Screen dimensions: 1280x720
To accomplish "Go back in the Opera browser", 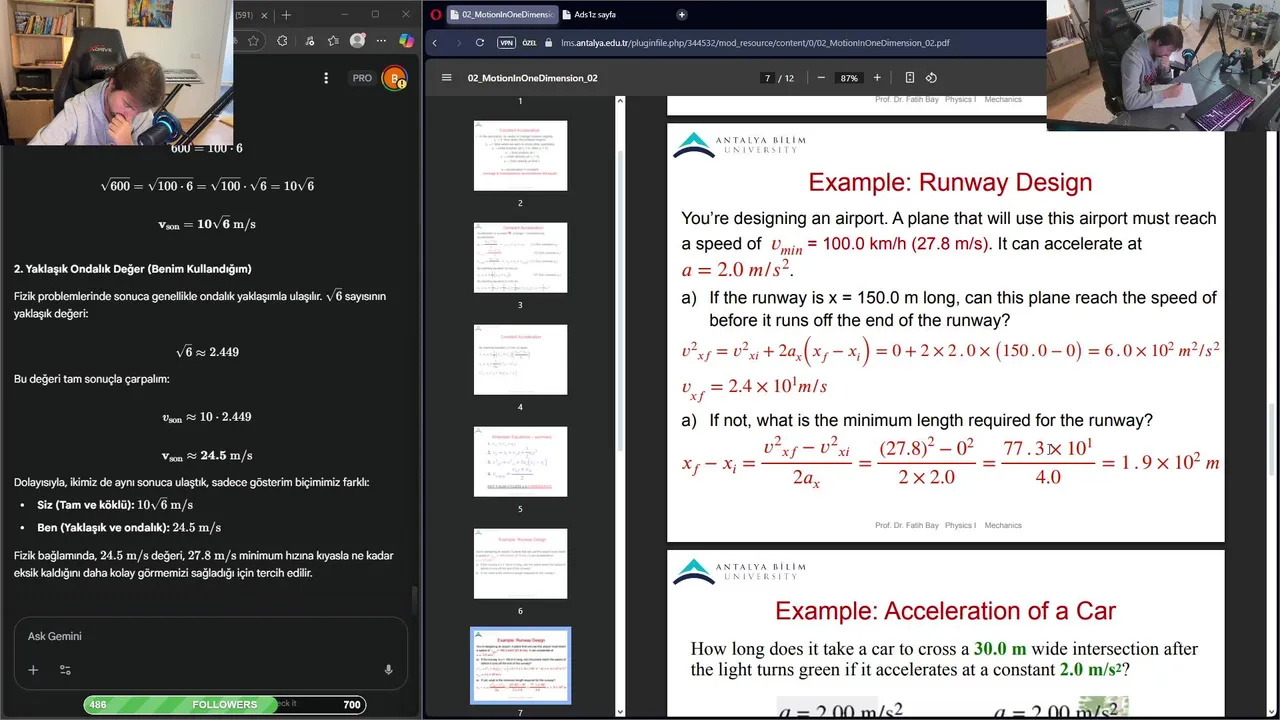I will [x=435, y=43].
